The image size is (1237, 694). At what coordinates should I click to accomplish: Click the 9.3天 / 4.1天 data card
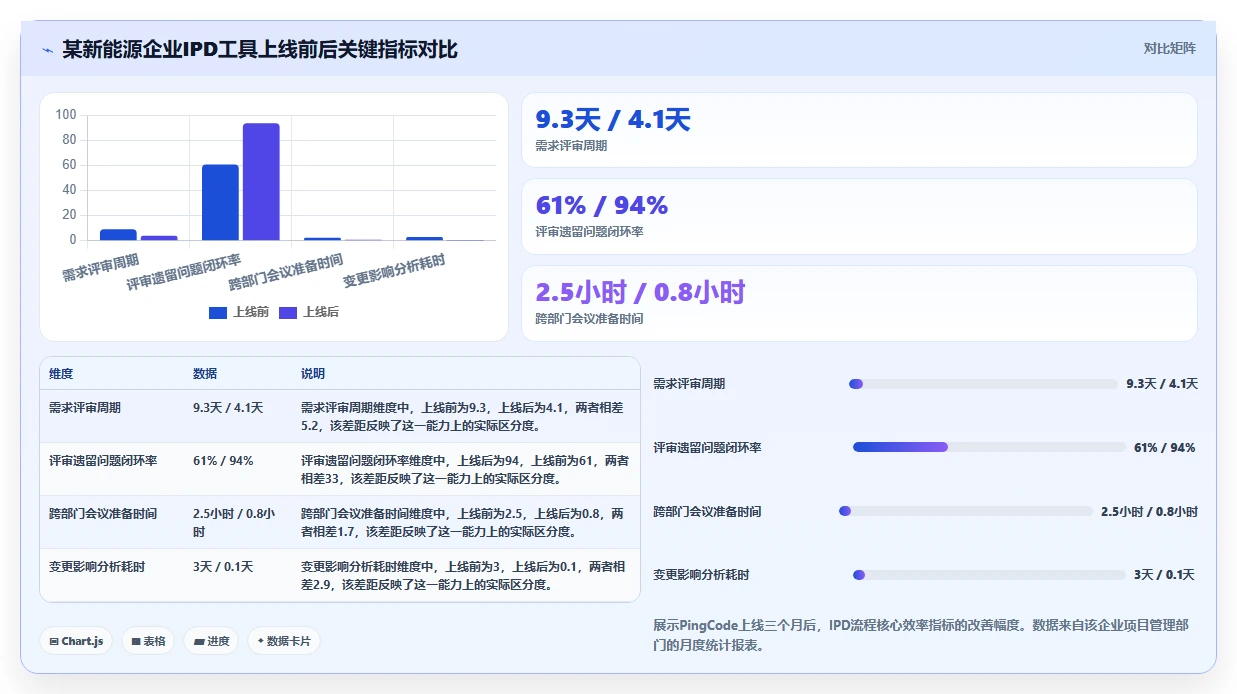(x=859, y=130)
